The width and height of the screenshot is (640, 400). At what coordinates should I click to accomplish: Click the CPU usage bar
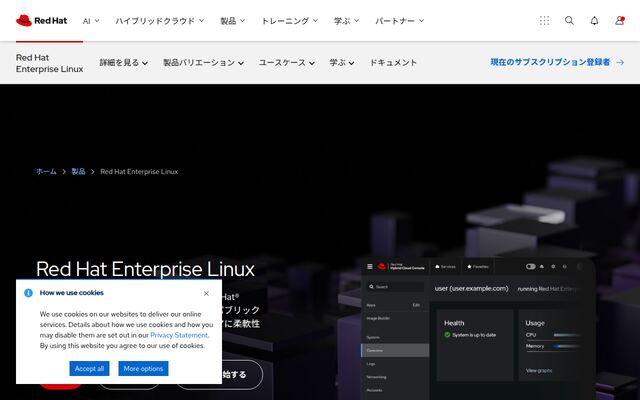[x=567, y=335]
